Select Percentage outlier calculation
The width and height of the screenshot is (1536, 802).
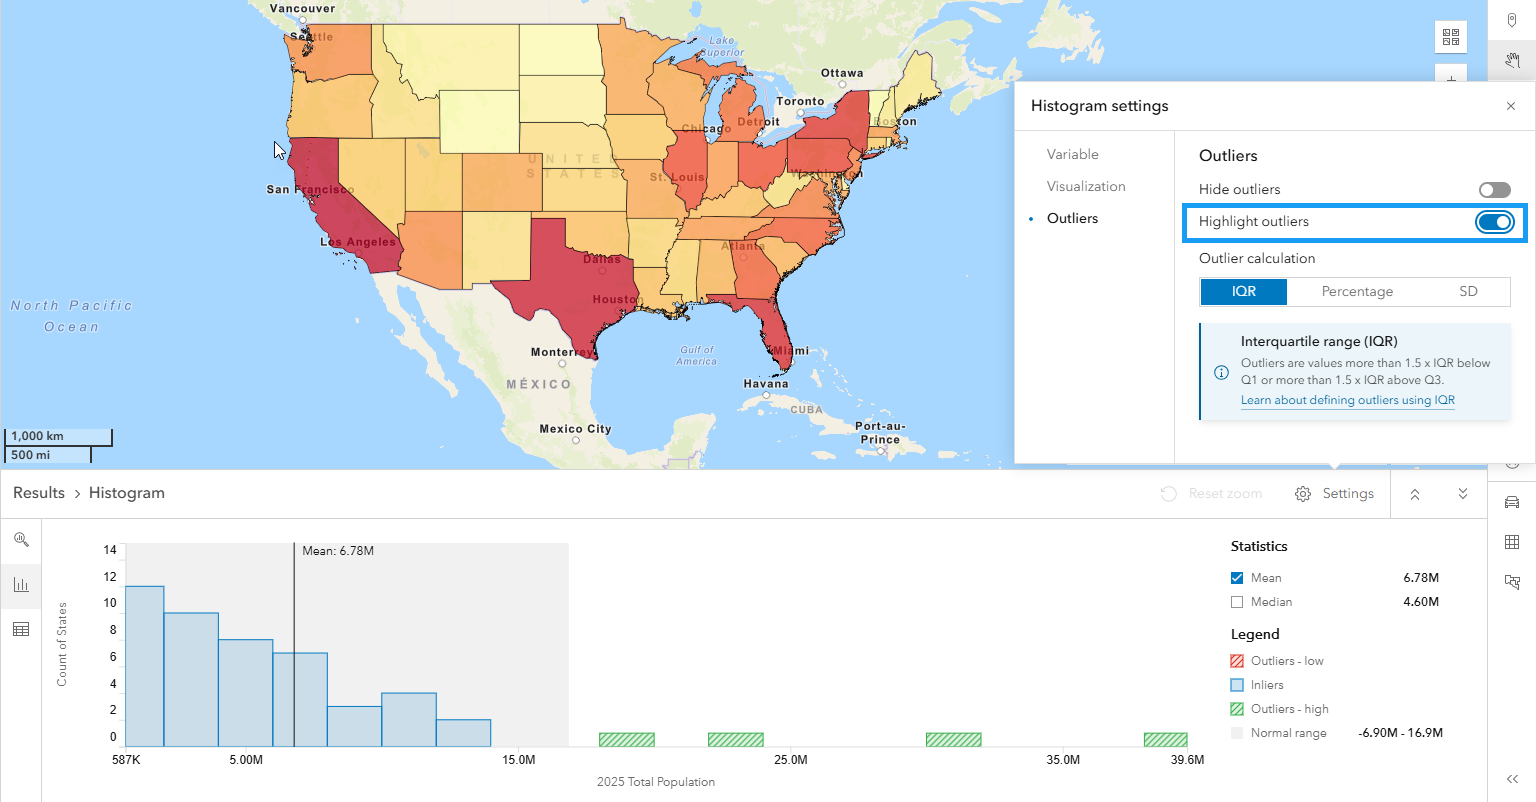pos(1357,292)
